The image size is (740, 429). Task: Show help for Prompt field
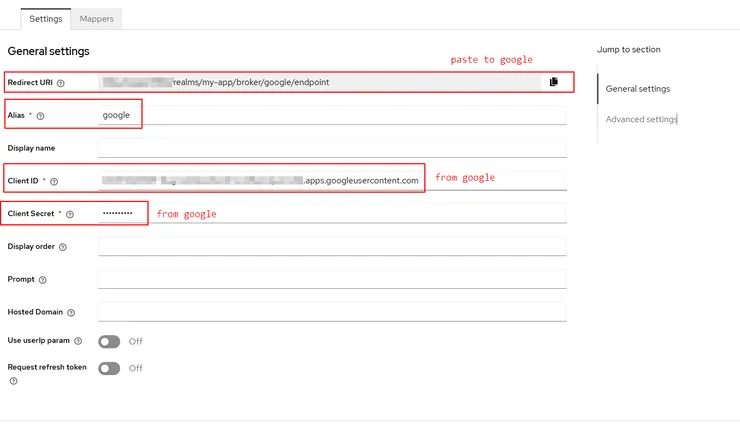click(42, 280)
